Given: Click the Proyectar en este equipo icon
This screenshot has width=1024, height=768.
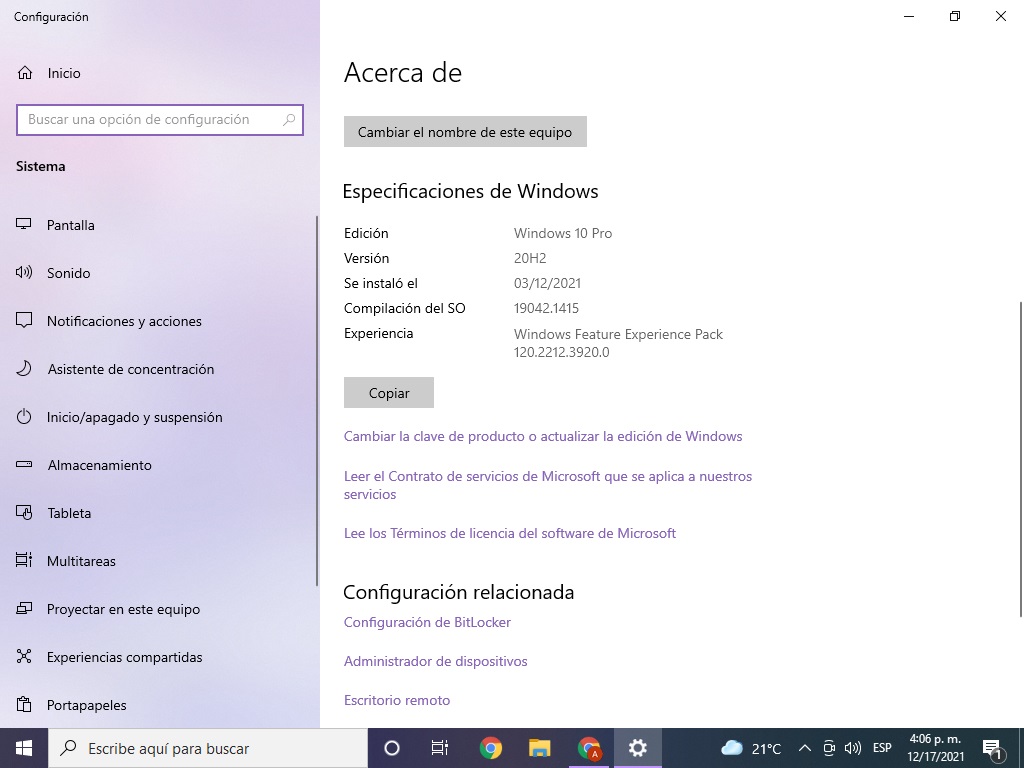Looking at the screenshot, I should click(x=24, y=609).
